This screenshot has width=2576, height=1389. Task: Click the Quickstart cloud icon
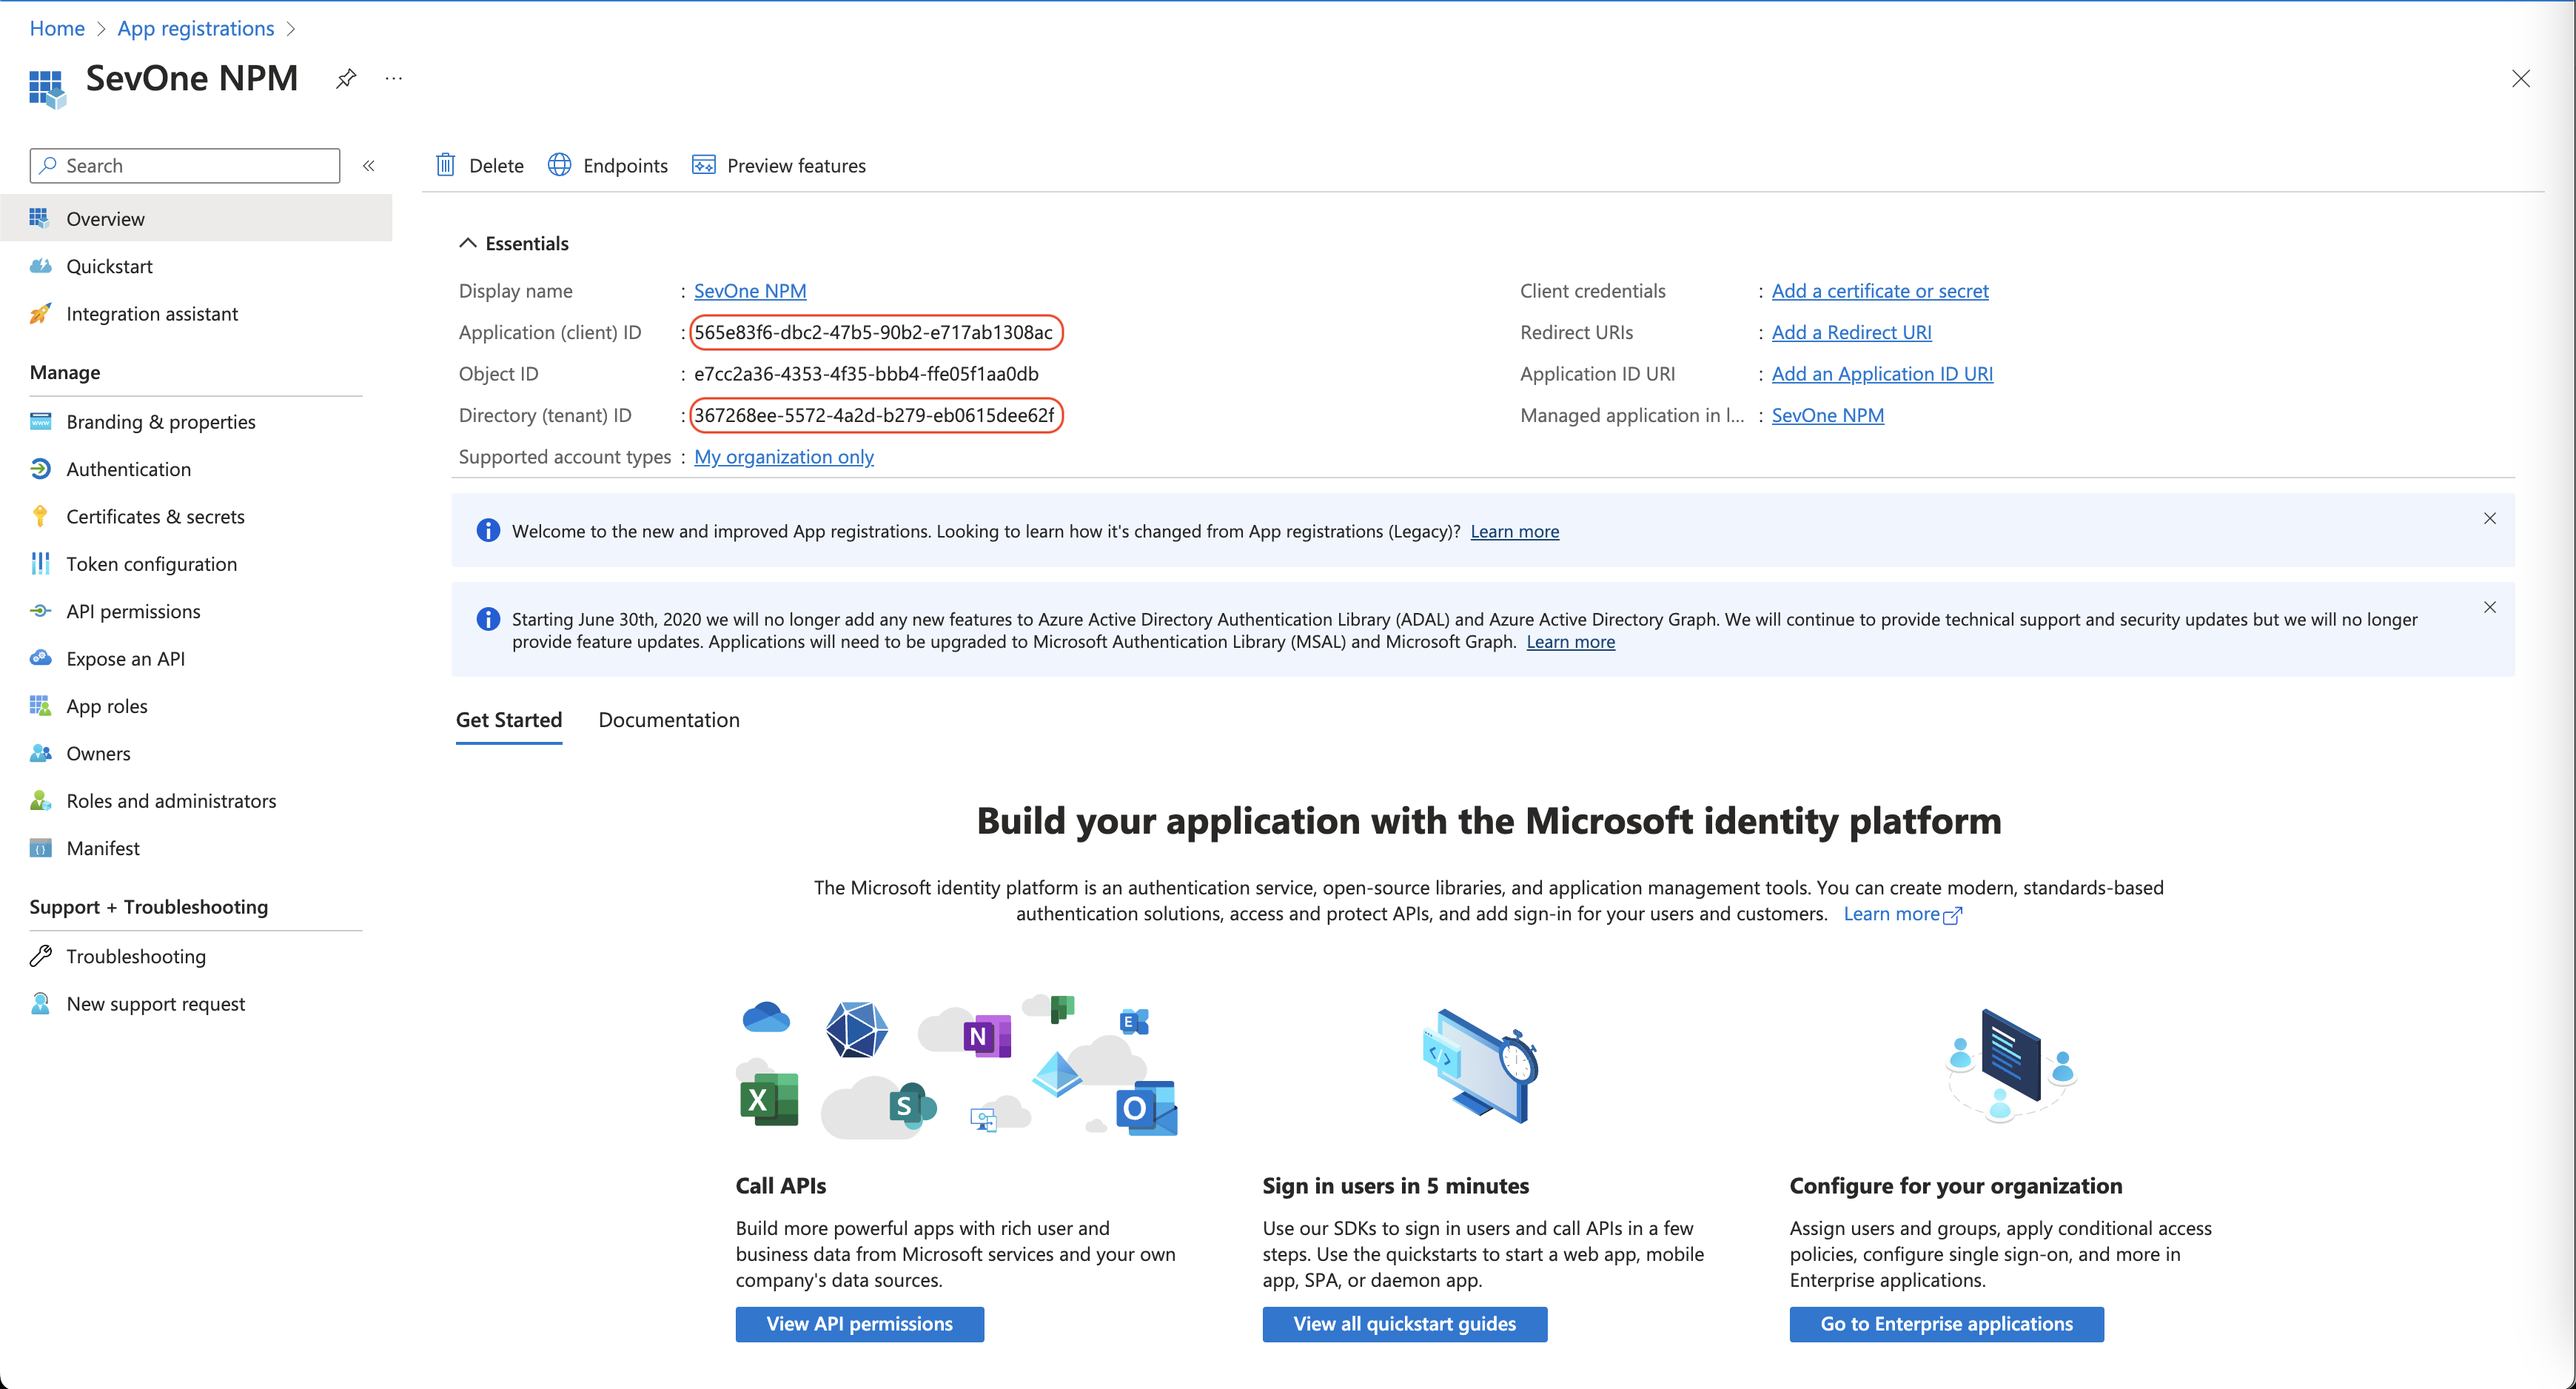coord(40,266)
